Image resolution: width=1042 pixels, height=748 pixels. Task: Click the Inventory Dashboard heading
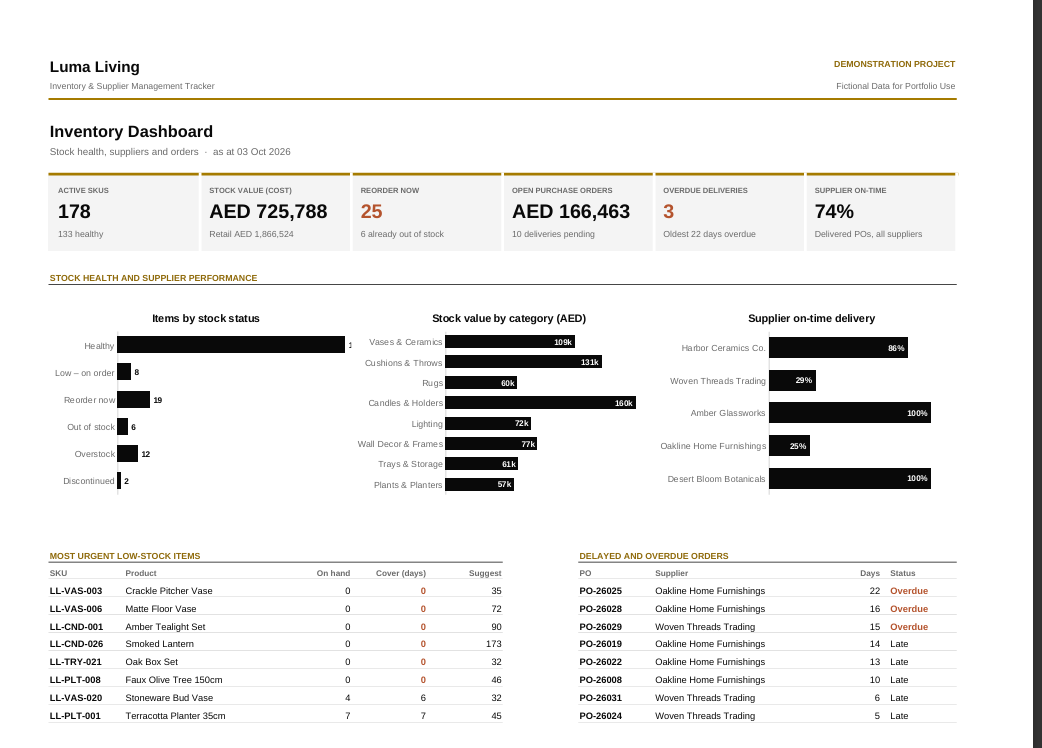click(131, 132)
